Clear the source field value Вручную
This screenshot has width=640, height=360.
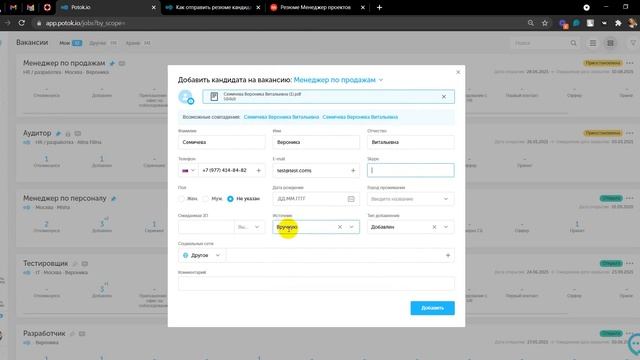tap(340, 227)
